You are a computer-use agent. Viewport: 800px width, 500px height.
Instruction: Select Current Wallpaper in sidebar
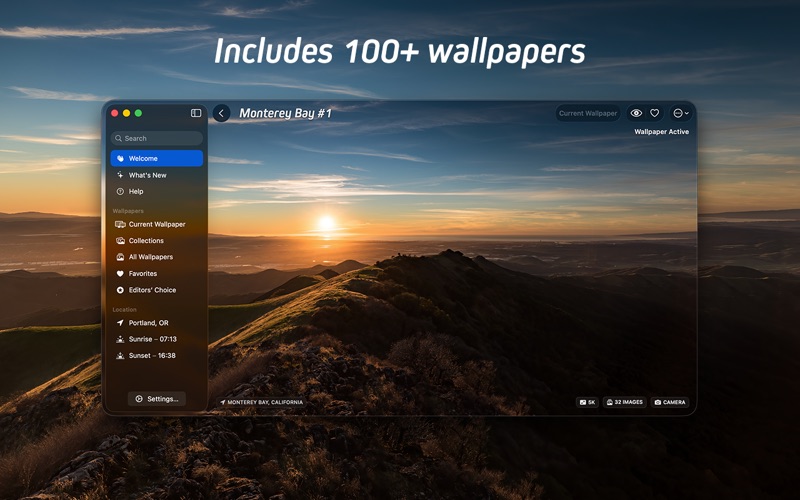(x=157, y=224)
